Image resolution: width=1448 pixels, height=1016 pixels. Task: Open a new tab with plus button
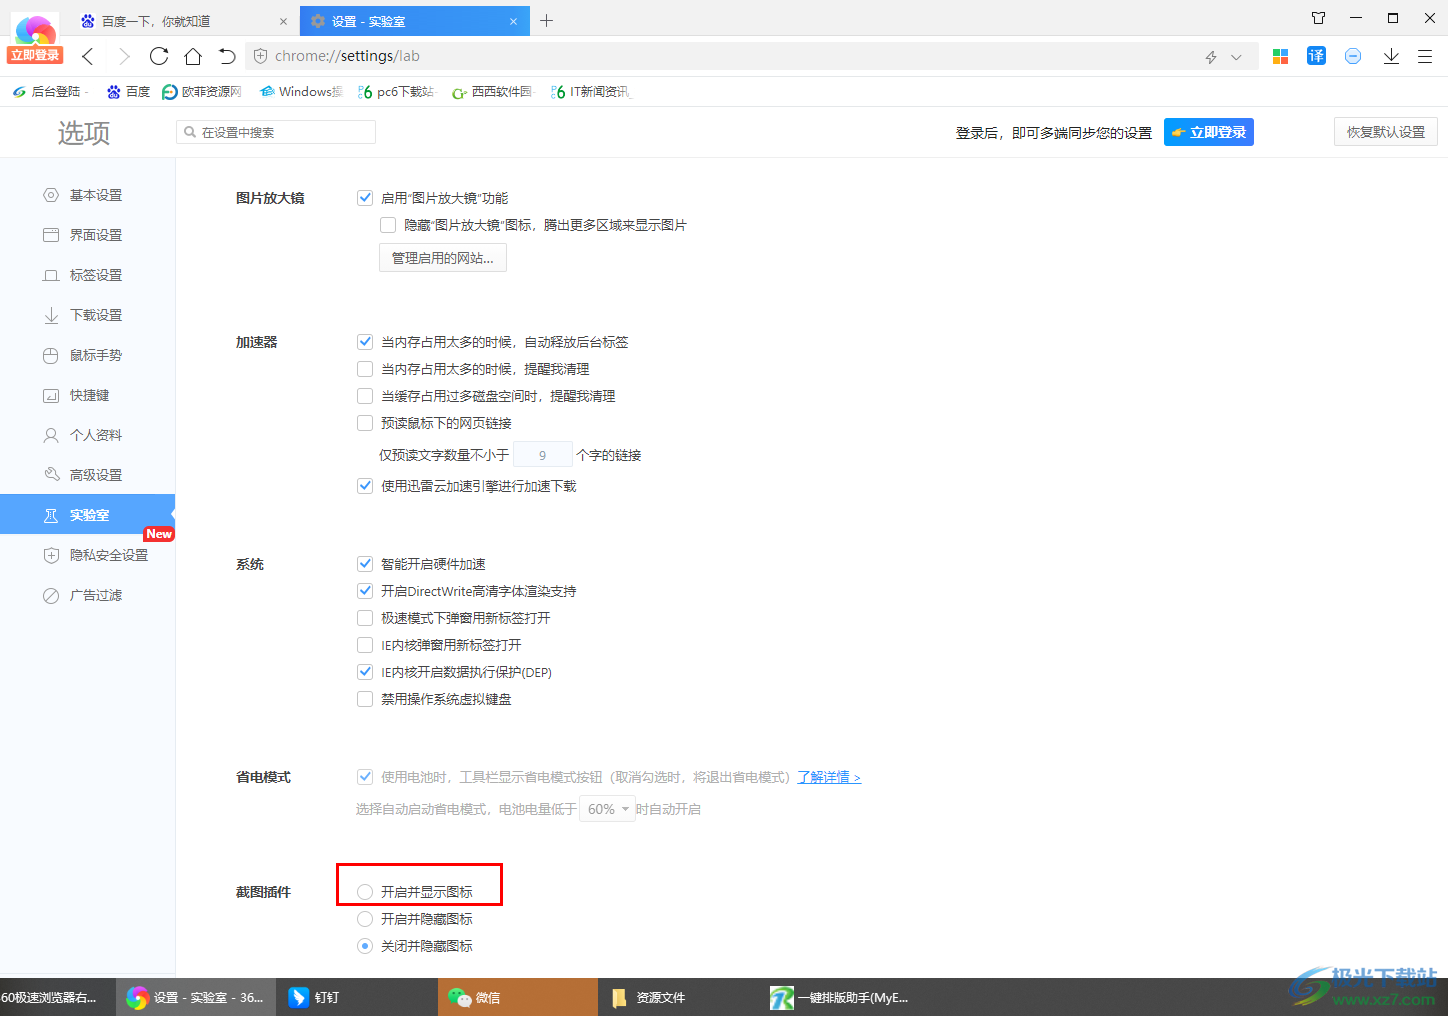546,21
